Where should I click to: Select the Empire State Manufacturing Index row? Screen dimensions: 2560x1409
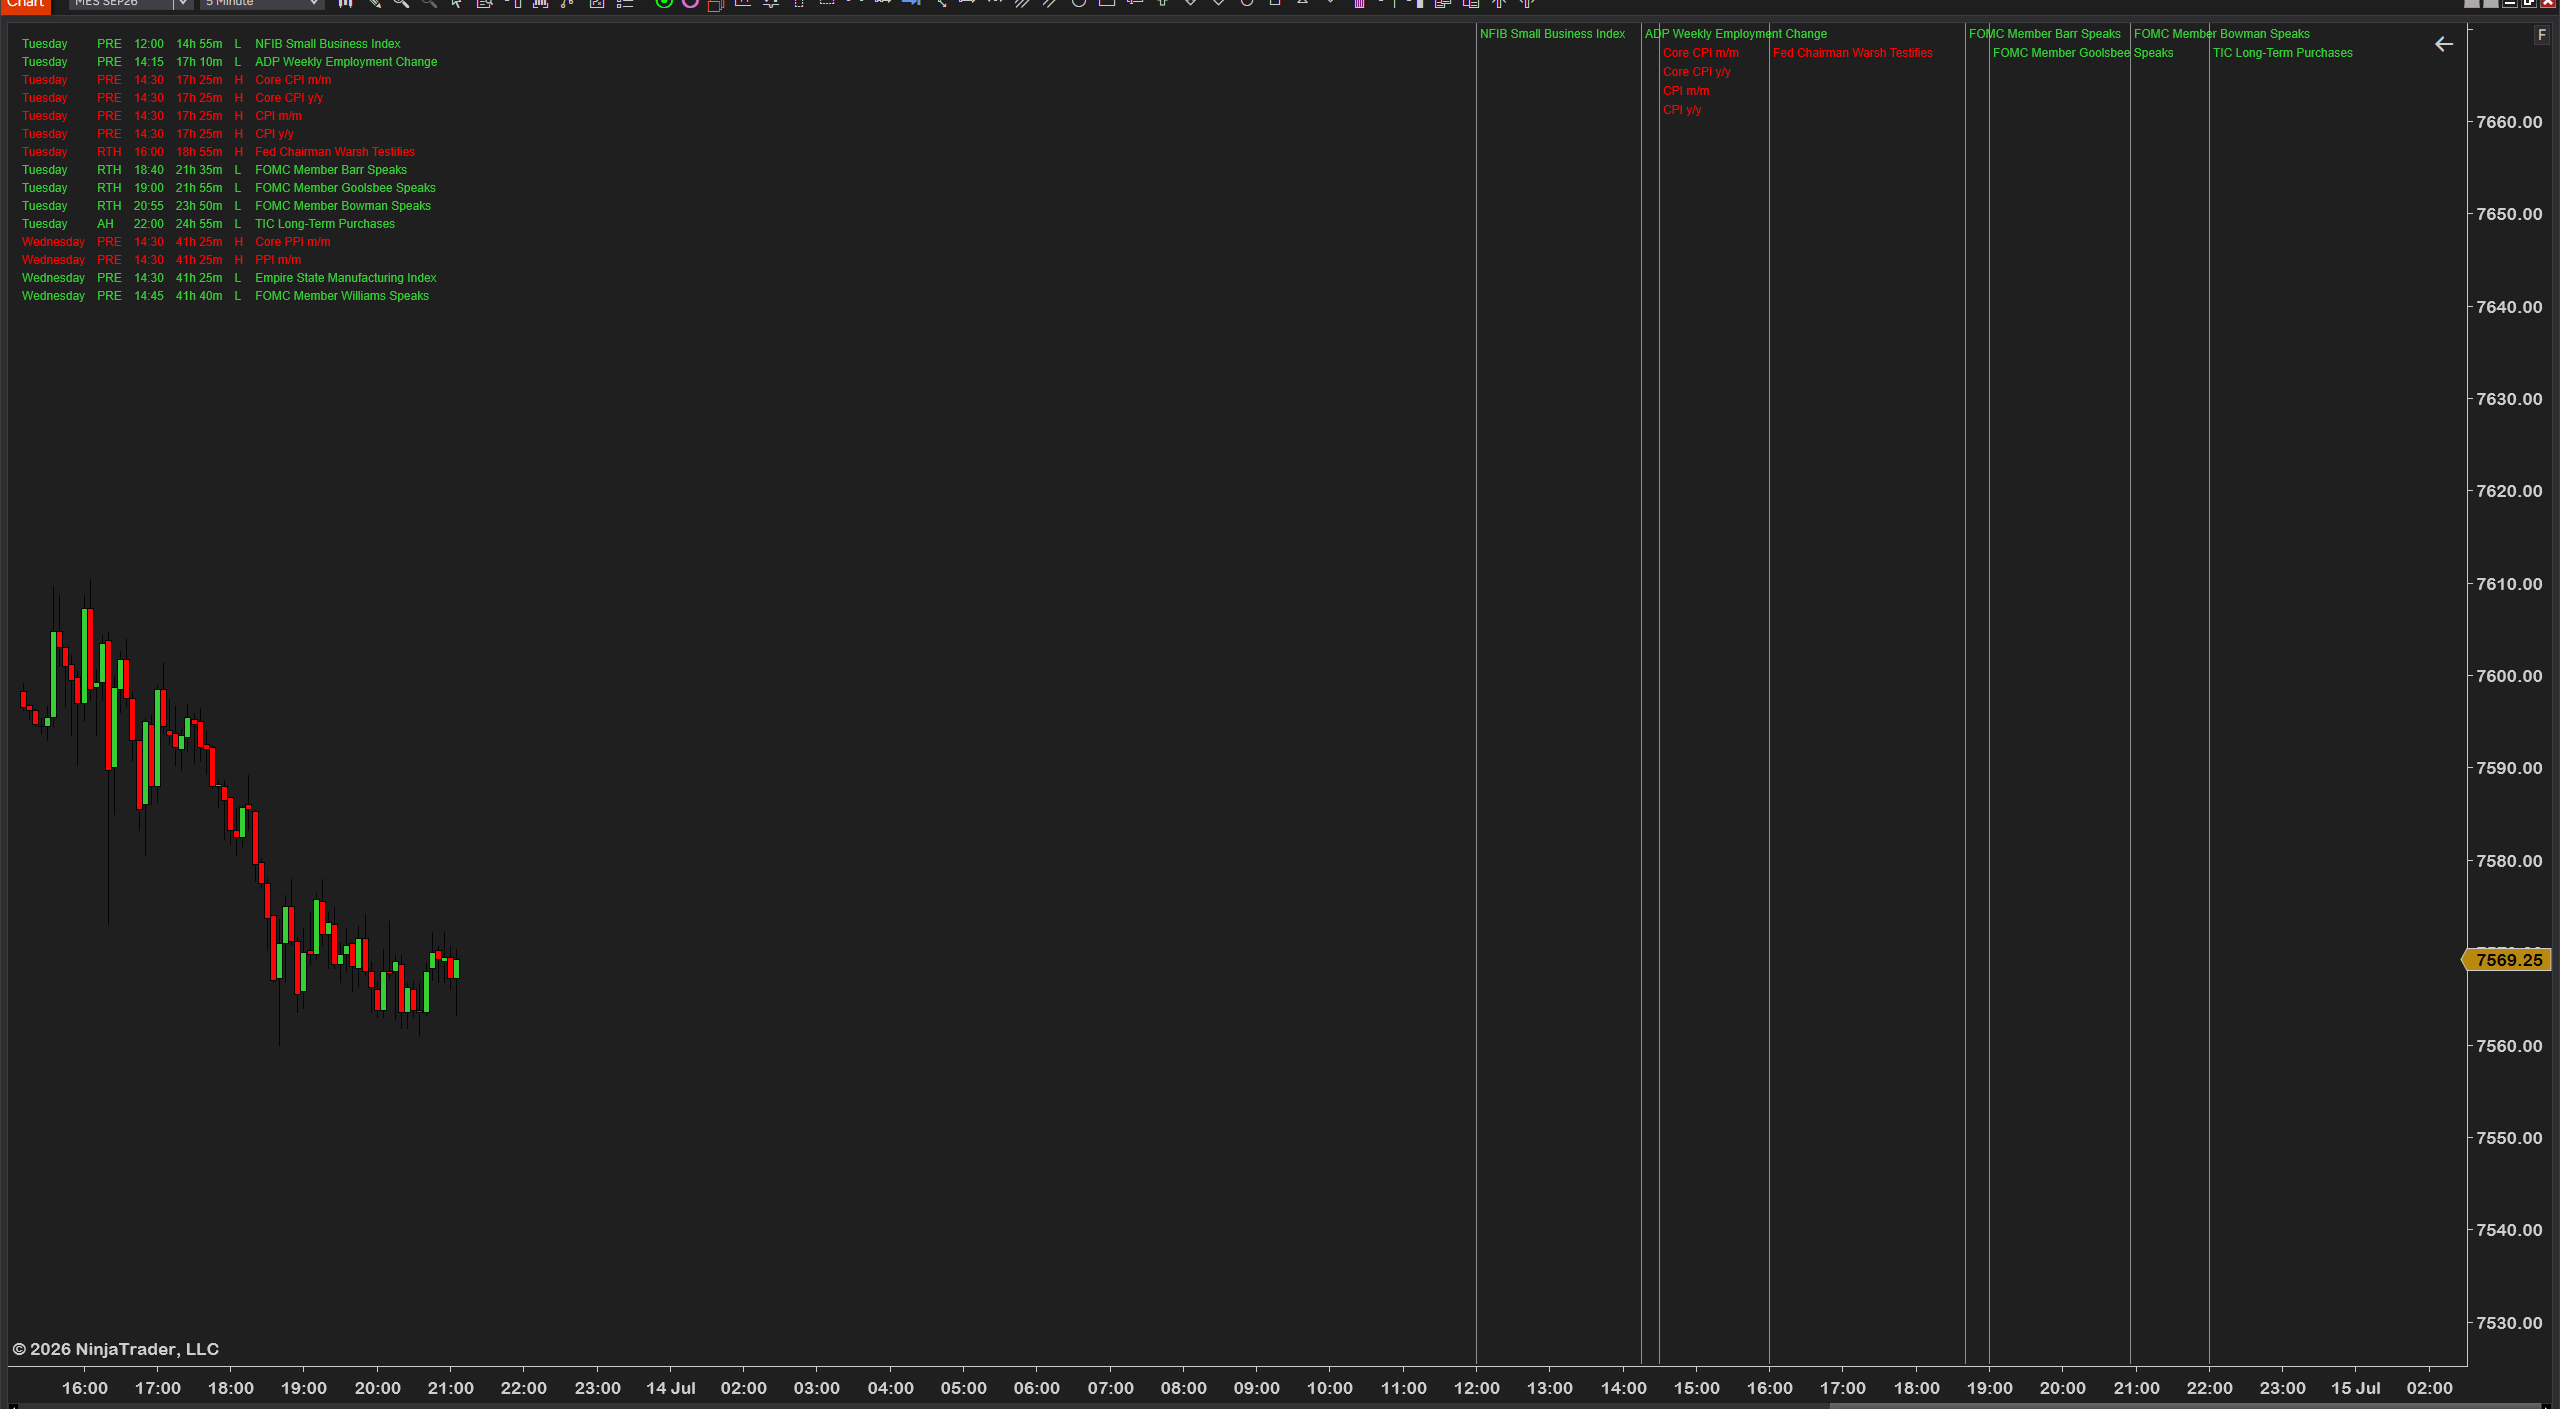[229, 278]
